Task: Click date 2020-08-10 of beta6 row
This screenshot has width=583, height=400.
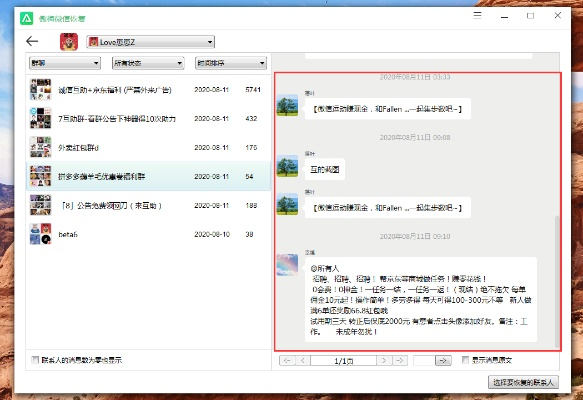Action: 212,234
